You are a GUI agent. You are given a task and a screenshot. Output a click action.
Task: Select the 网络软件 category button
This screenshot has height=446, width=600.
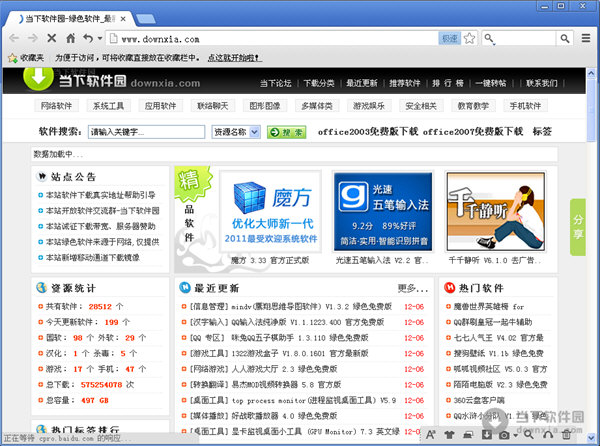point(56,106)
